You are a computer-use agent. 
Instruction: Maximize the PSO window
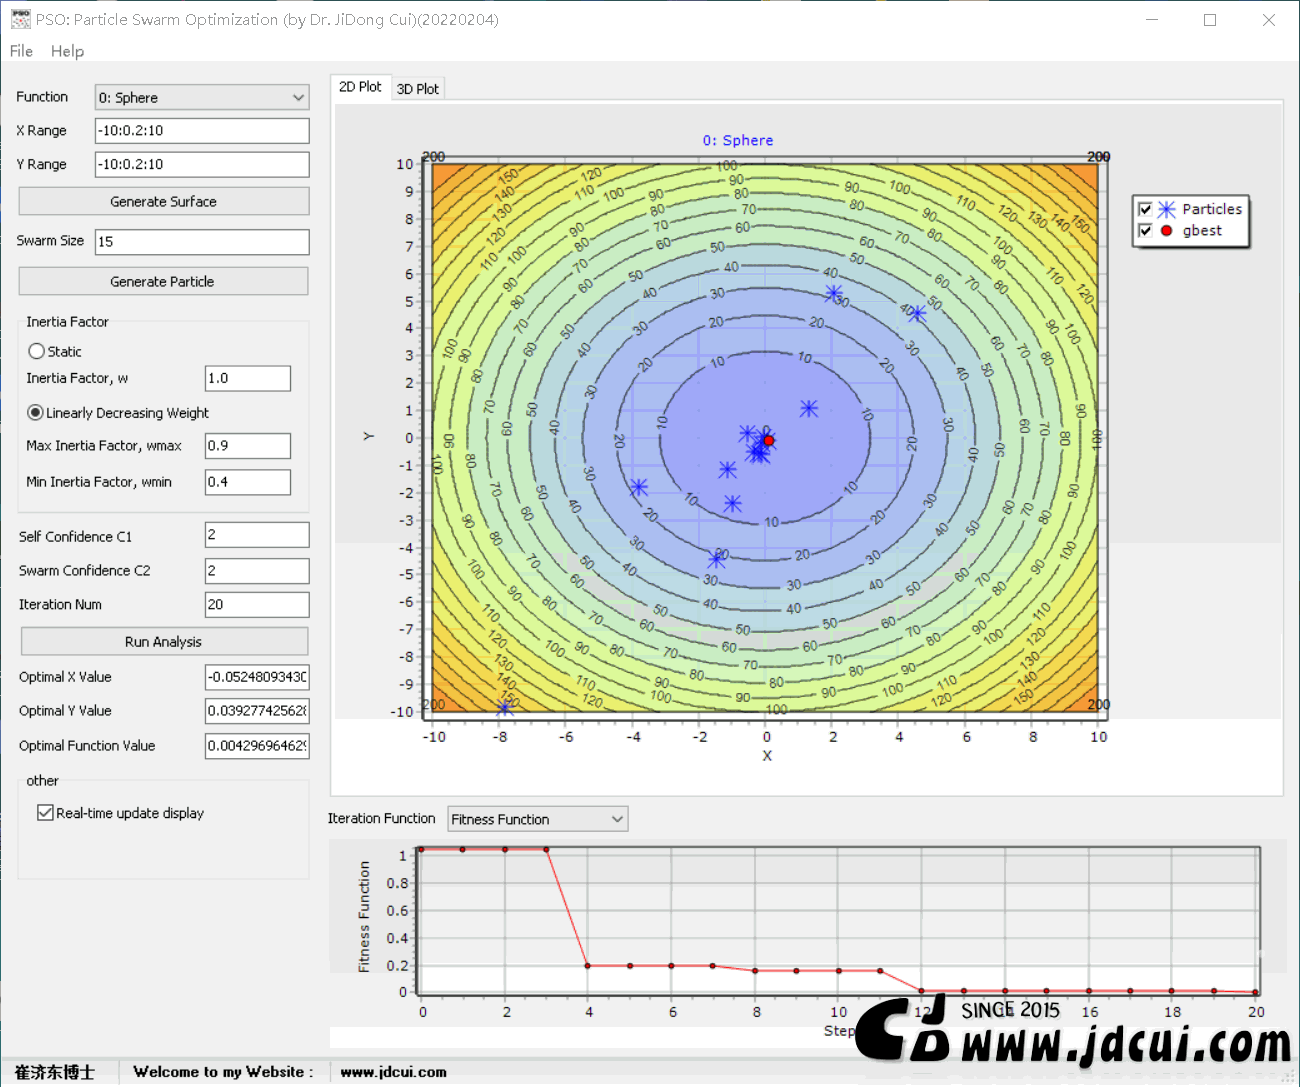pyautogui.click(x=1210, y=20)
